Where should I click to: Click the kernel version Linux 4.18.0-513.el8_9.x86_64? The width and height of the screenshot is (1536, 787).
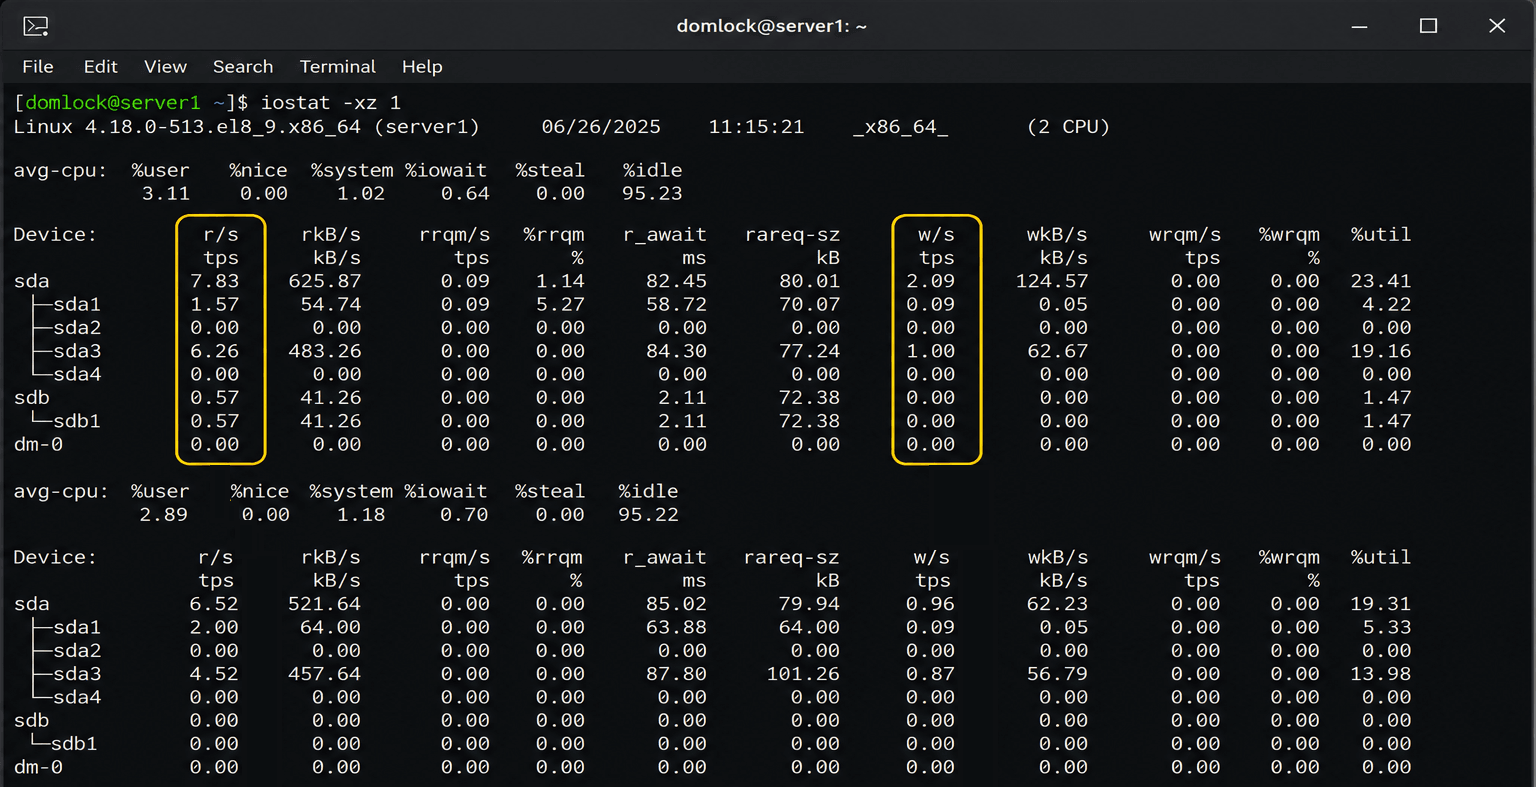click(x=187, y=127)
